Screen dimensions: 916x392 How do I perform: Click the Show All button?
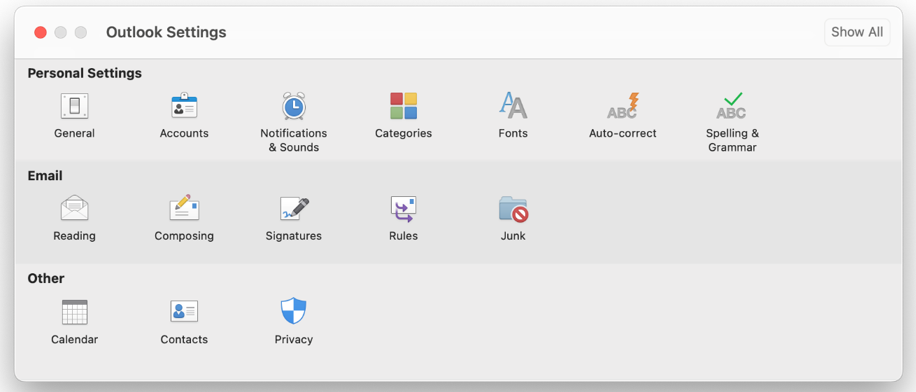click(857, 32)
